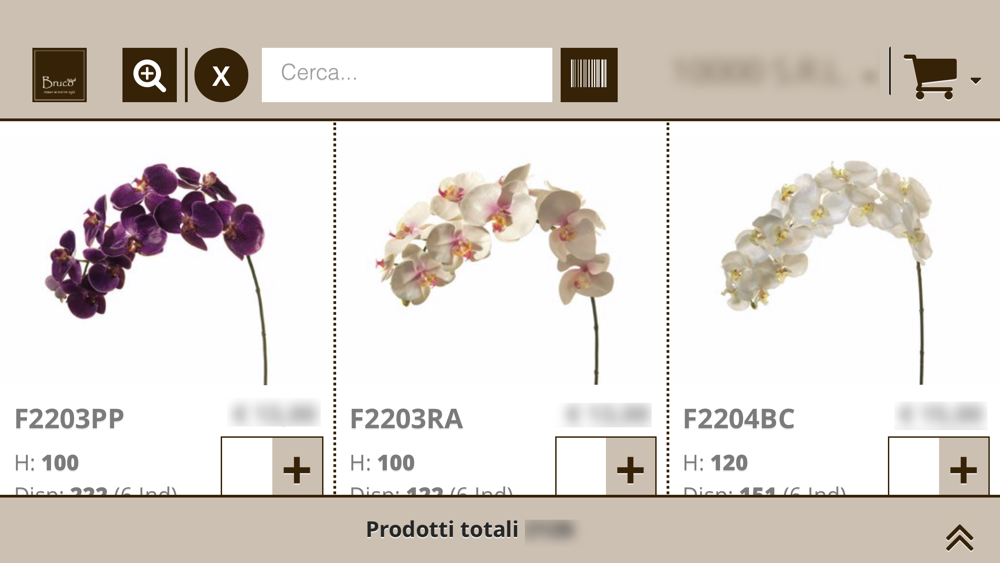Clear search with the round X button

click(221, 75)
